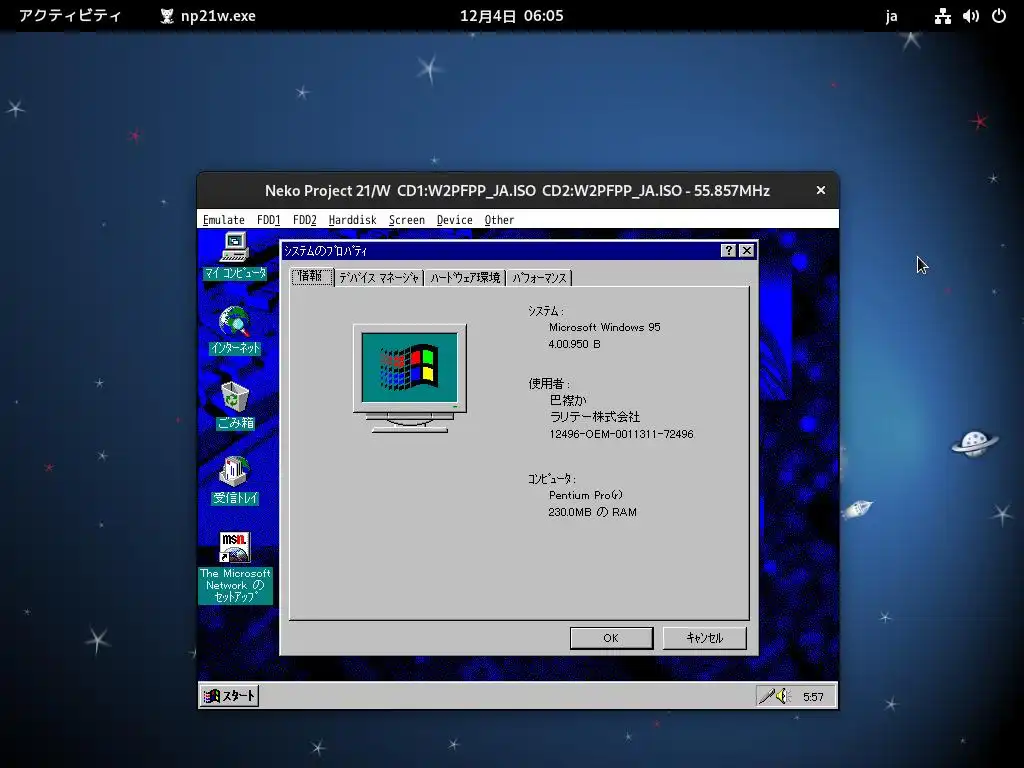Open the Emulate menu
The image size is (1024, 768).
(223, 220)
